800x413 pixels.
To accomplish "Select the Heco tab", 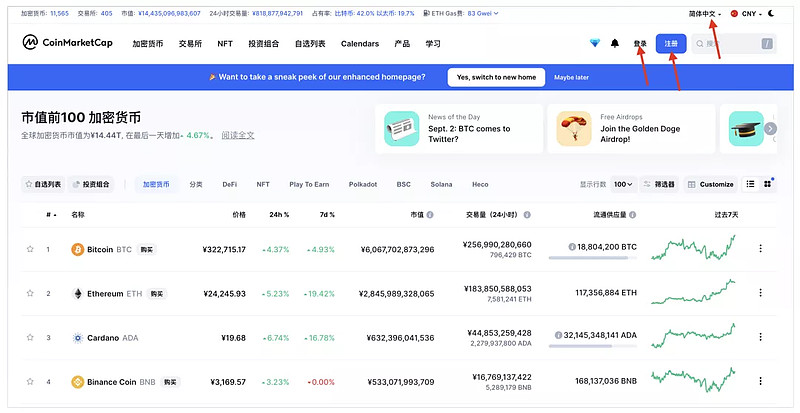I will (x=480, y=184).
